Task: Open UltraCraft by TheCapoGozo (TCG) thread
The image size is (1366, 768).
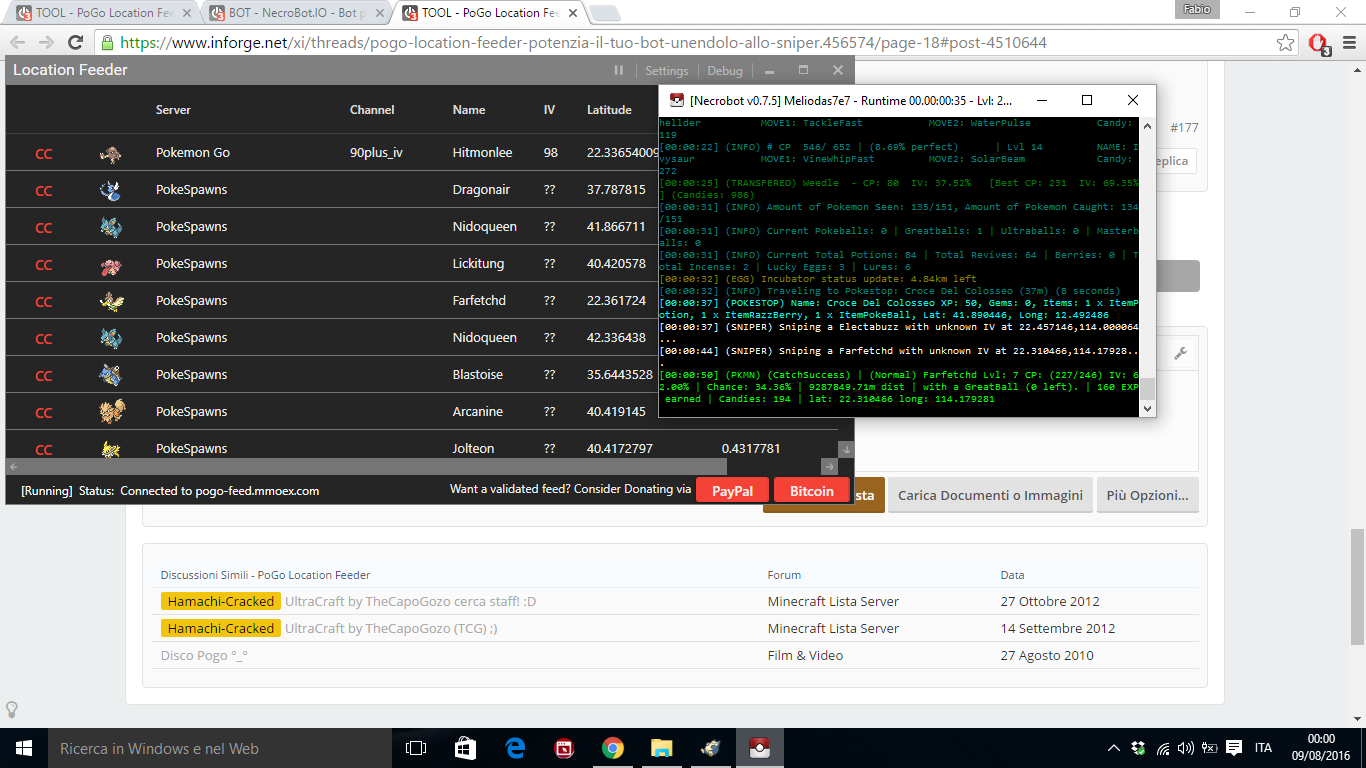Action: (x=391, y=629)
